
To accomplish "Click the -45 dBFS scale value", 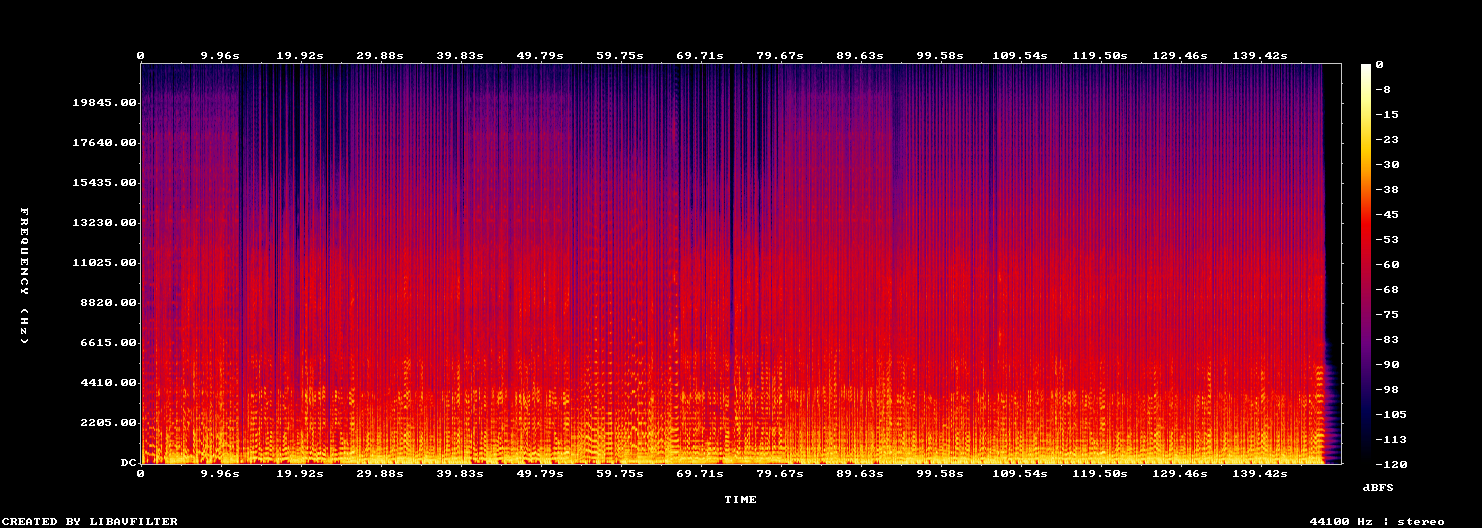I will [1388, 215].
